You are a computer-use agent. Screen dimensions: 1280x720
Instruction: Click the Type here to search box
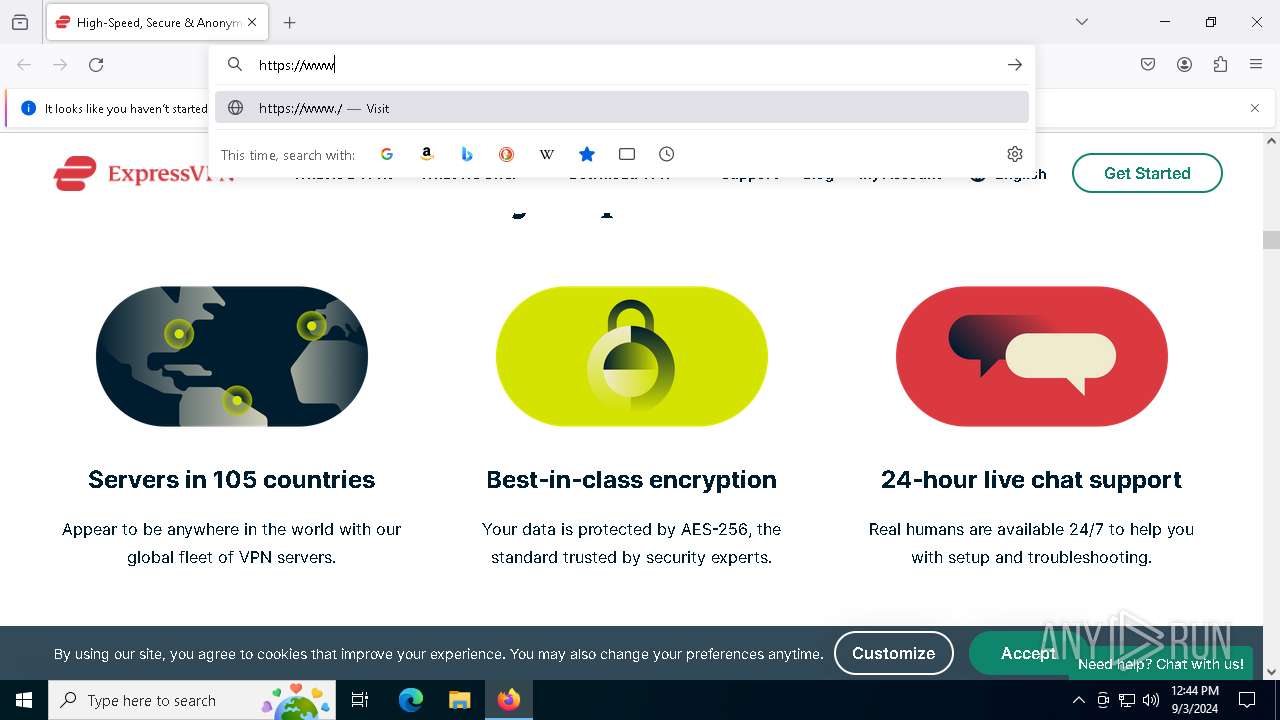[193, 700]
